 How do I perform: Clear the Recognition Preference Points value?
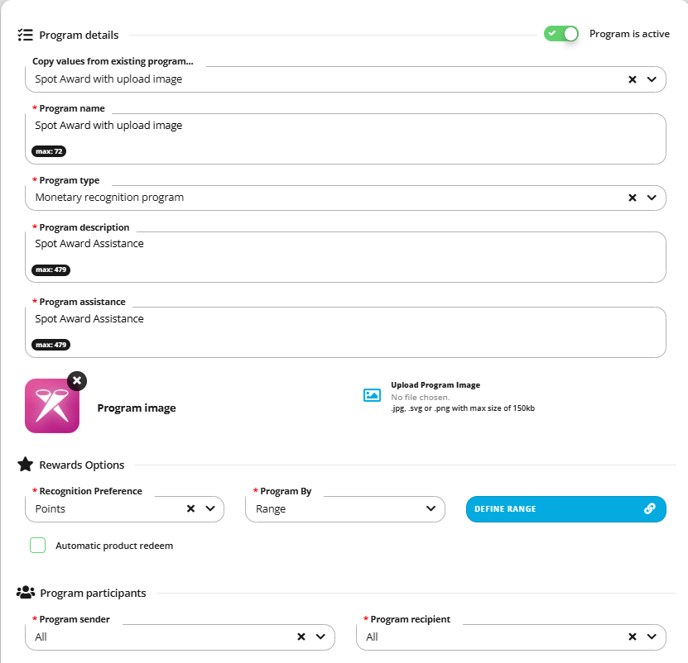[x=191, y=509]
